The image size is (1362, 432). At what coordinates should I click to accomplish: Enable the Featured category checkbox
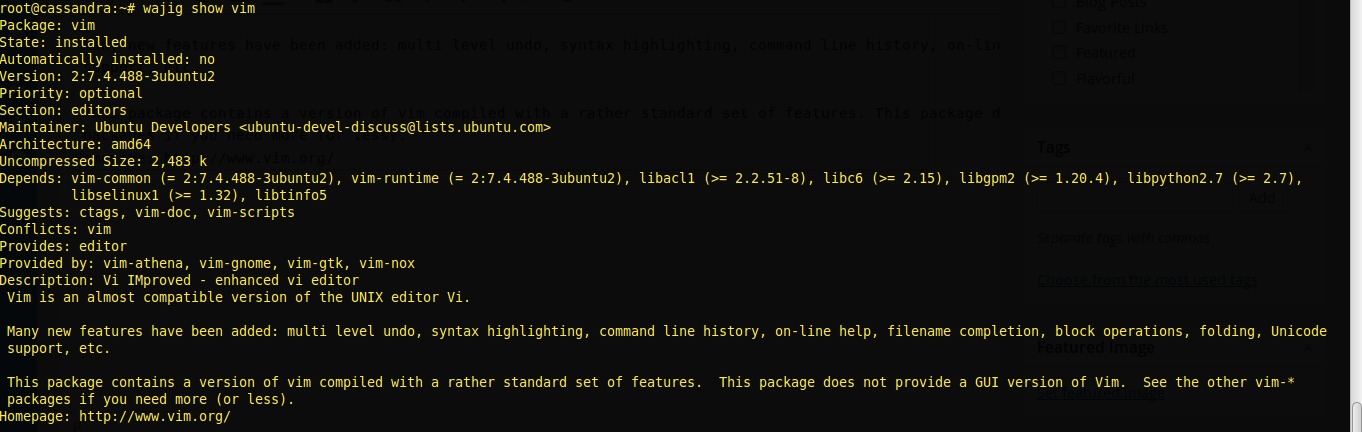point(1057,53)
